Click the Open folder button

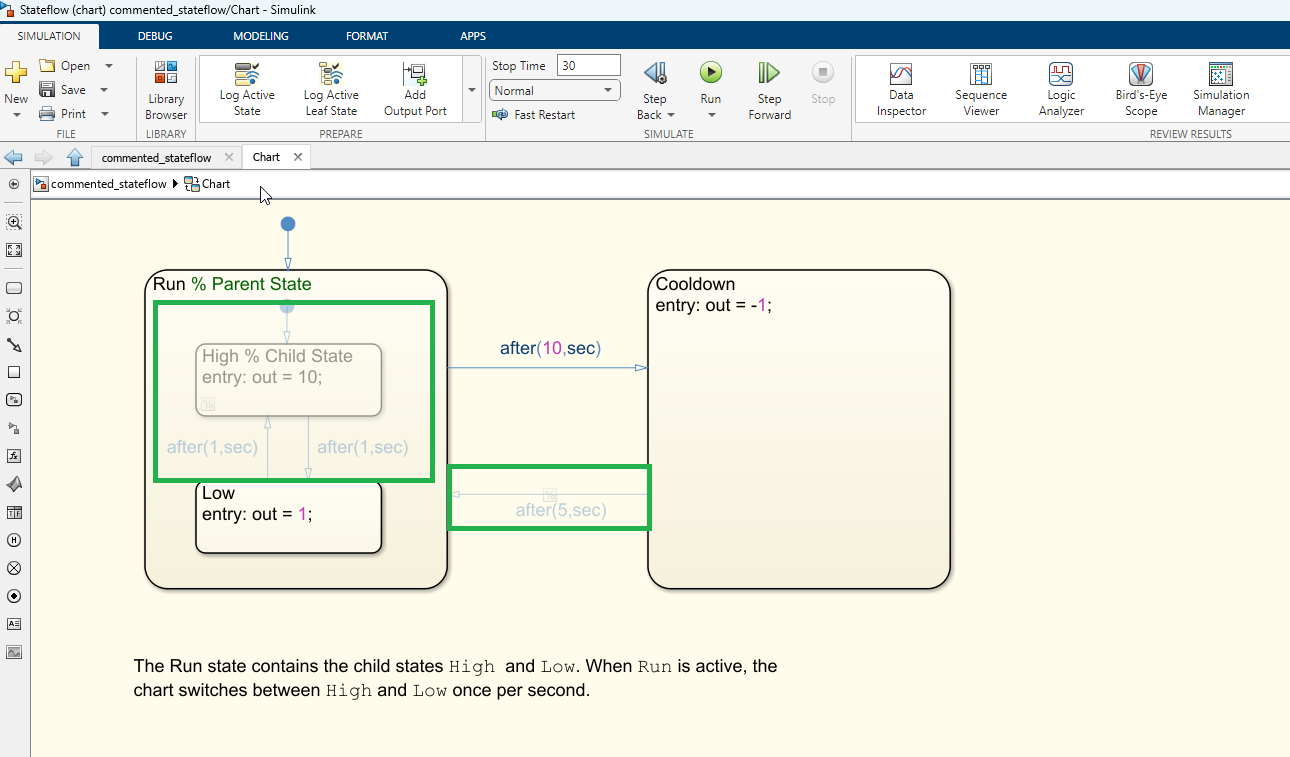[x=65, y=66]
